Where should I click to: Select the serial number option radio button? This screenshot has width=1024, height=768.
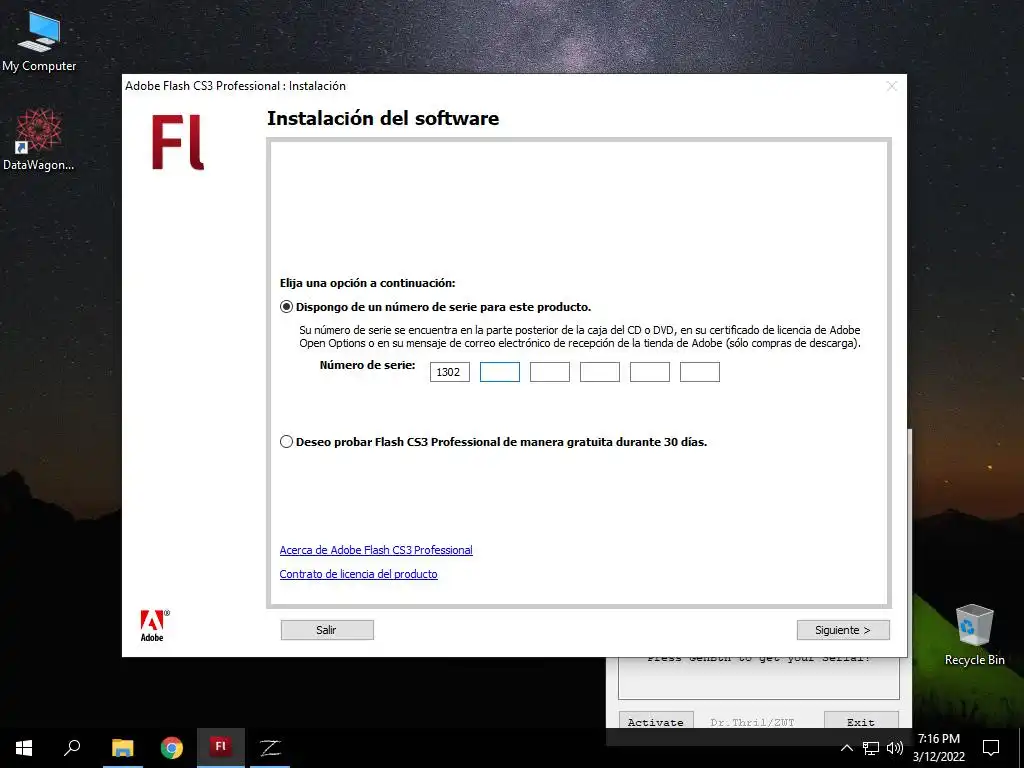286,307
